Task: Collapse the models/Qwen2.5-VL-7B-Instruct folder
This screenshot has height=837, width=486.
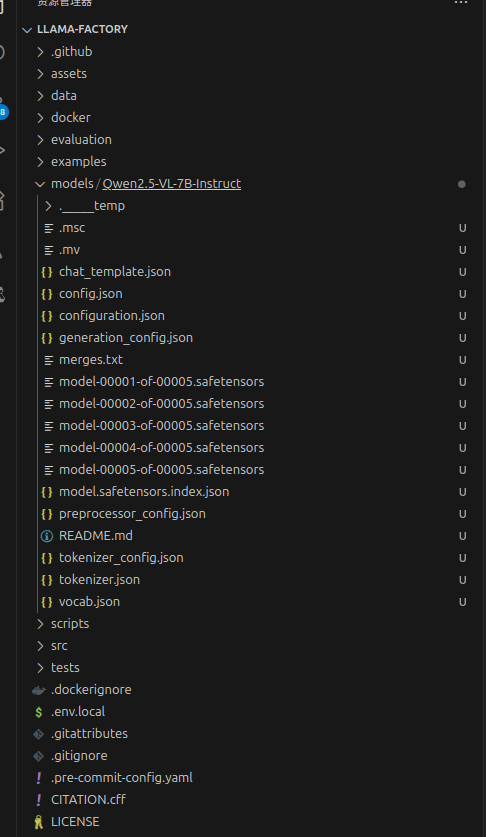Action: point(40,184)
